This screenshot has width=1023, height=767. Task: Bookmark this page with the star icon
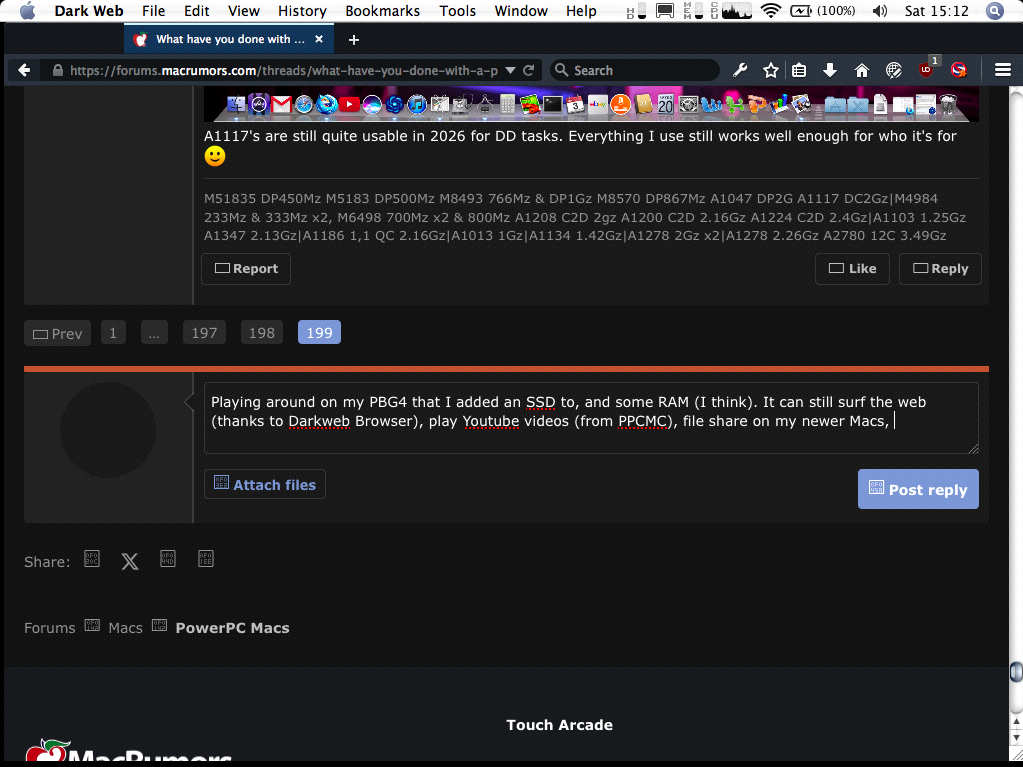(x=770, y=70)
